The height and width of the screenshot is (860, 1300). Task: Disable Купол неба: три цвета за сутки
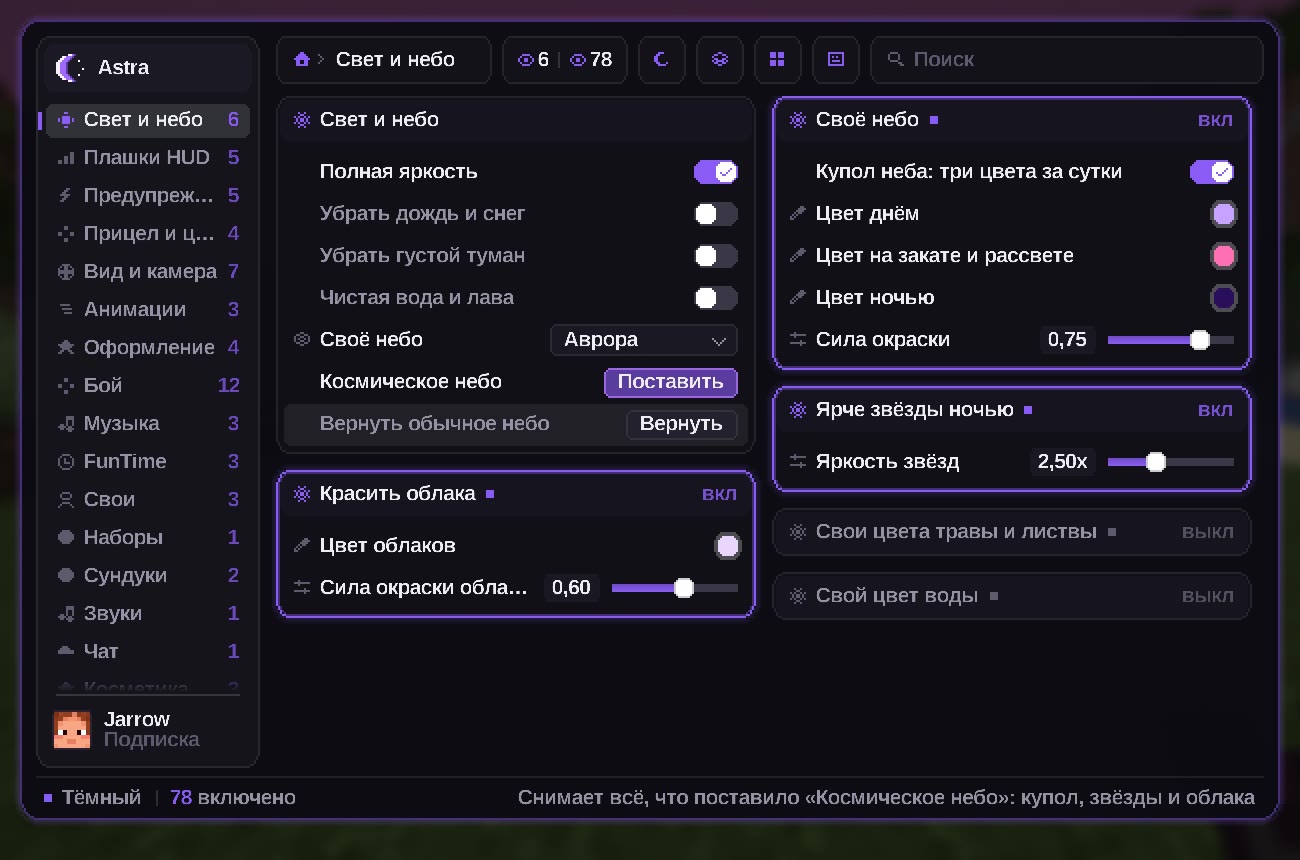pos(1212,172)
